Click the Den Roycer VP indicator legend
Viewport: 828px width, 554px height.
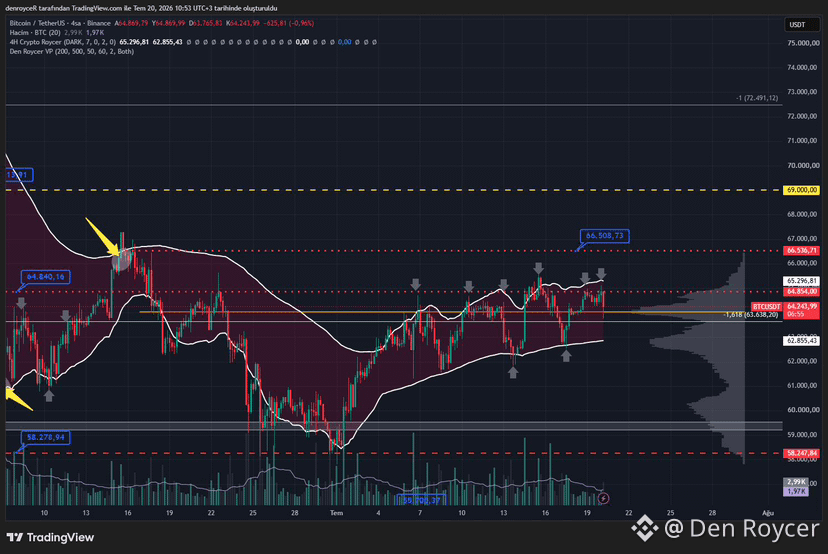[72, 52]
